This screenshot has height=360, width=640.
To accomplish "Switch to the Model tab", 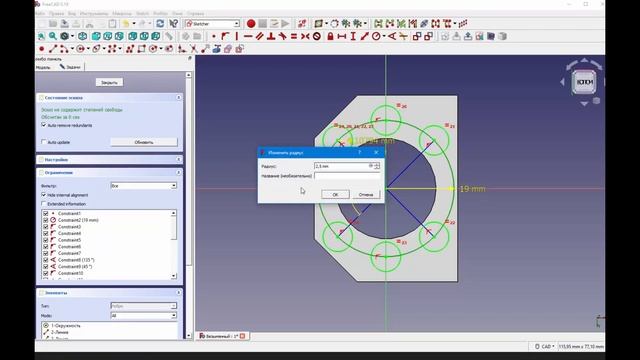I will pyautogui.click(x=43, y=67).
